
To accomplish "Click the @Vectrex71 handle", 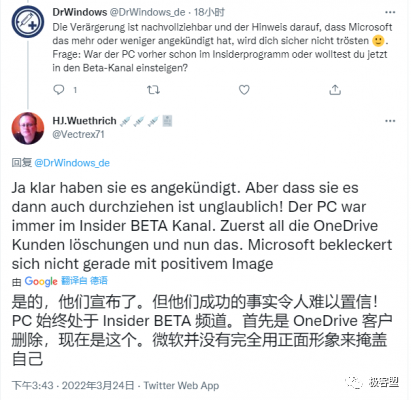I will pos(78,134).
